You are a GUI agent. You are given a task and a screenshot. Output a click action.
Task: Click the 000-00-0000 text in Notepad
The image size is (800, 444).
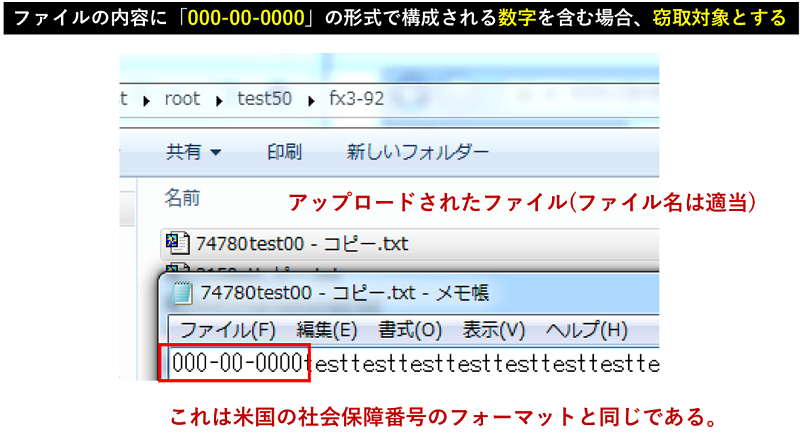[x=238, y=363]
